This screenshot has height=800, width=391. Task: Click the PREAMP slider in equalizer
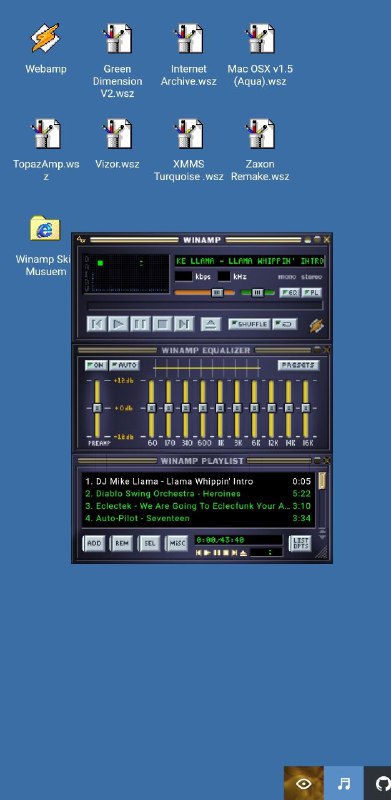click(x=97, y=408)
